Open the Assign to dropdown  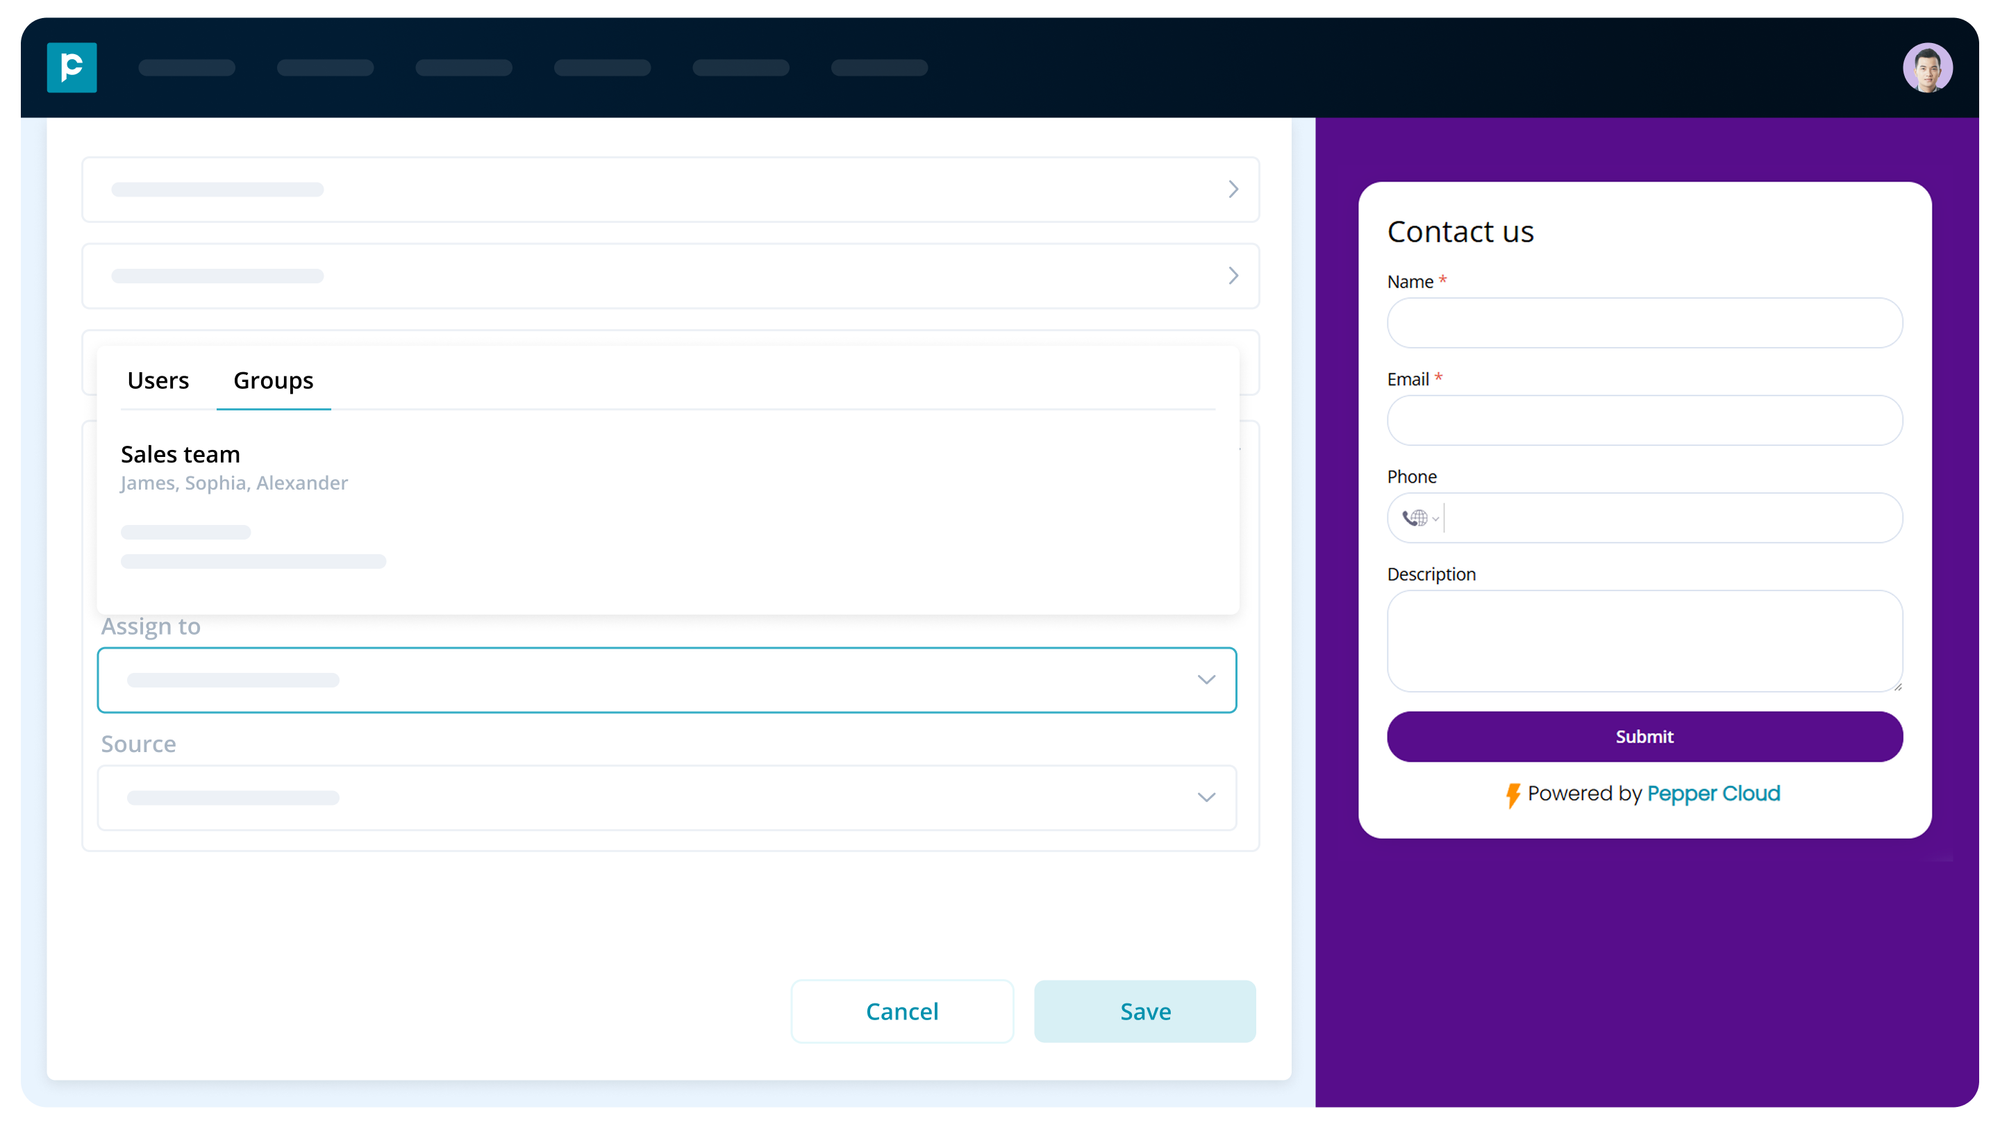(x=1206, y=680)
